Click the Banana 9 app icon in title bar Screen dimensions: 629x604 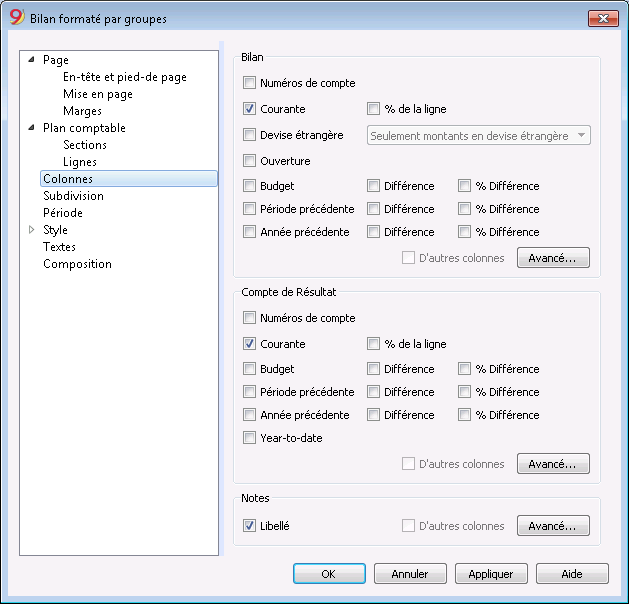pos(17,17)
